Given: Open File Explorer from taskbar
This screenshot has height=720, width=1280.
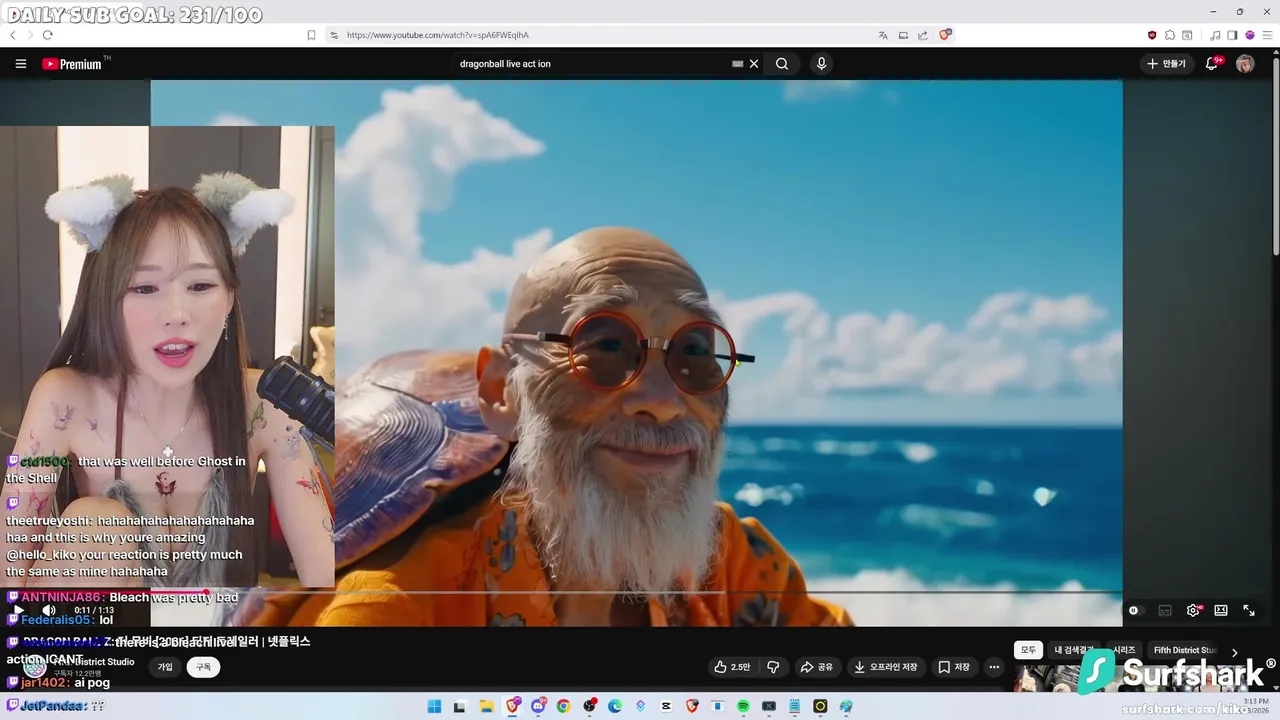Looking at the screenshot, I should pyautogui.click(x=486, y=706).
